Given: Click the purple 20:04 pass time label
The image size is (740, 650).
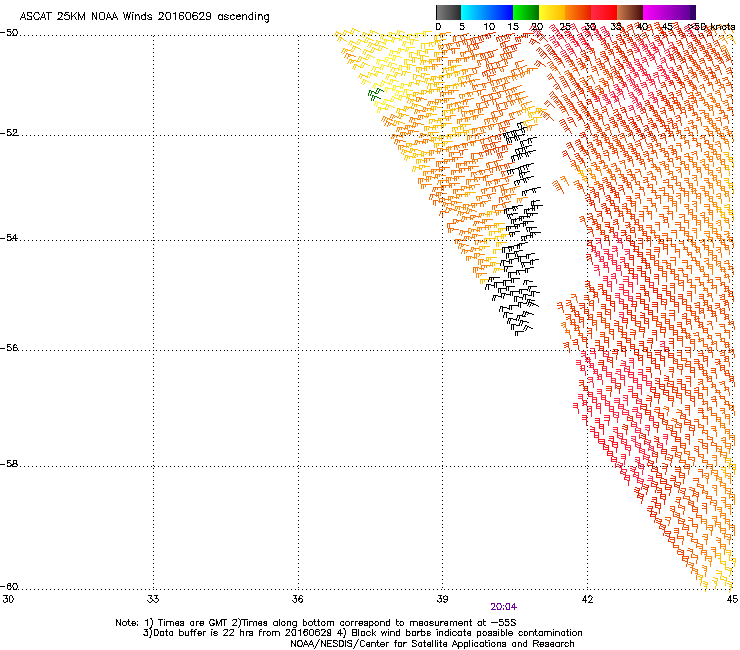Looking at the screenshot, I should point(504,607).
